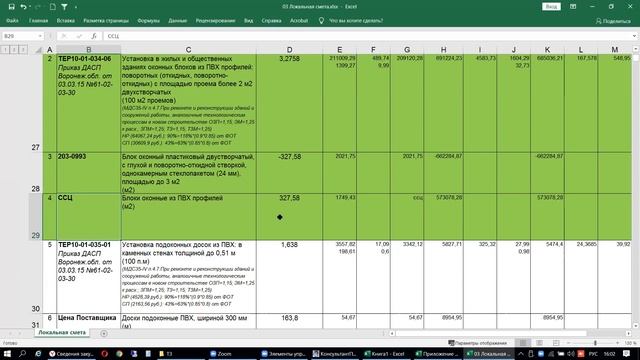This screenshot has height=360, width=640.
Task: Save the workbook from quick access toolbar
Action: click(11, 7)
